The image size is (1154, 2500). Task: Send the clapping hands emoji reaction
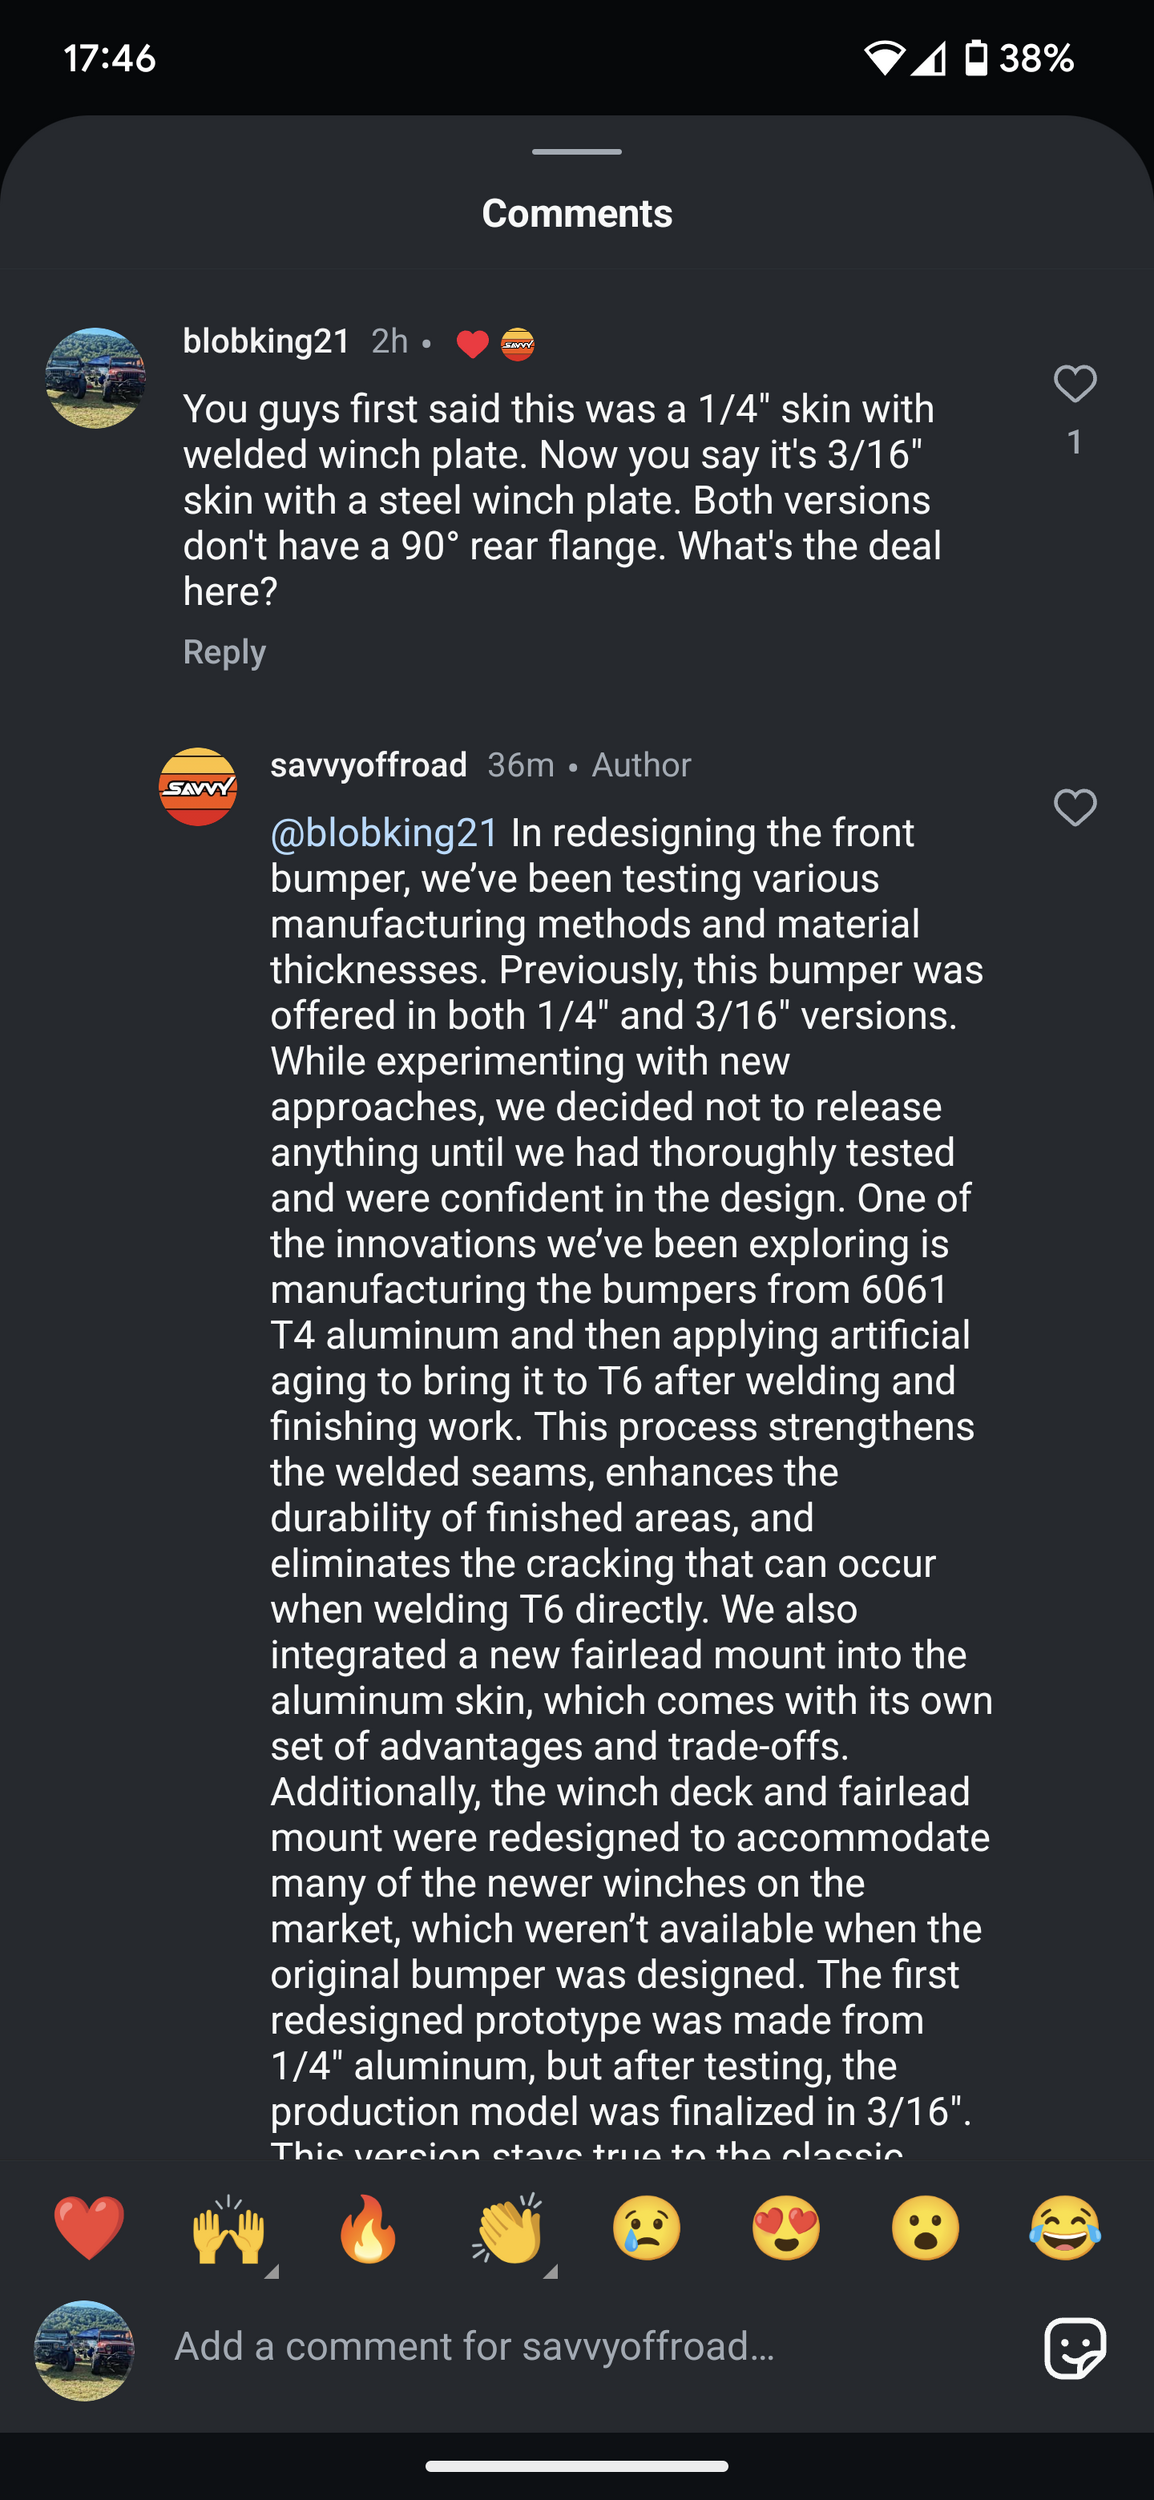(506, 2228)
